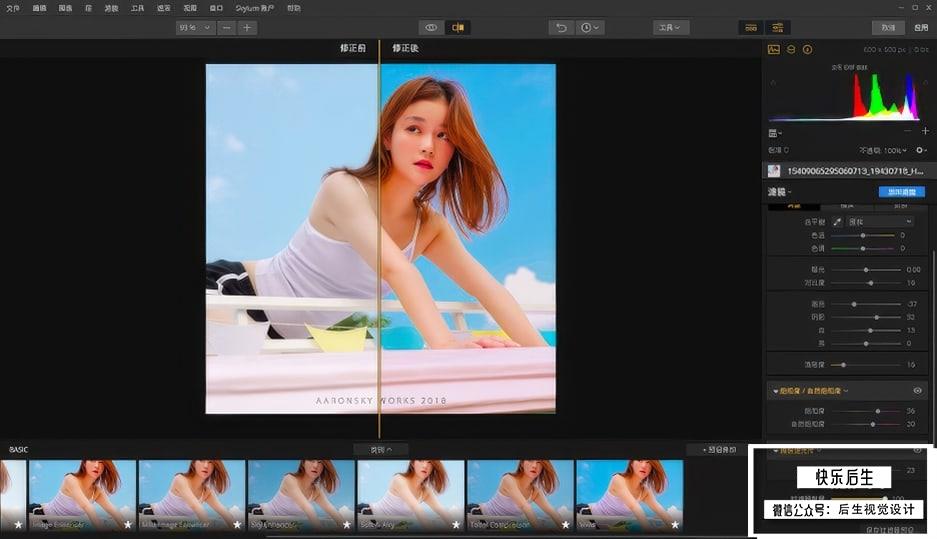
Task: Apply the Soft & Airy preset thumbnail
Action: [x=411, y=495]
